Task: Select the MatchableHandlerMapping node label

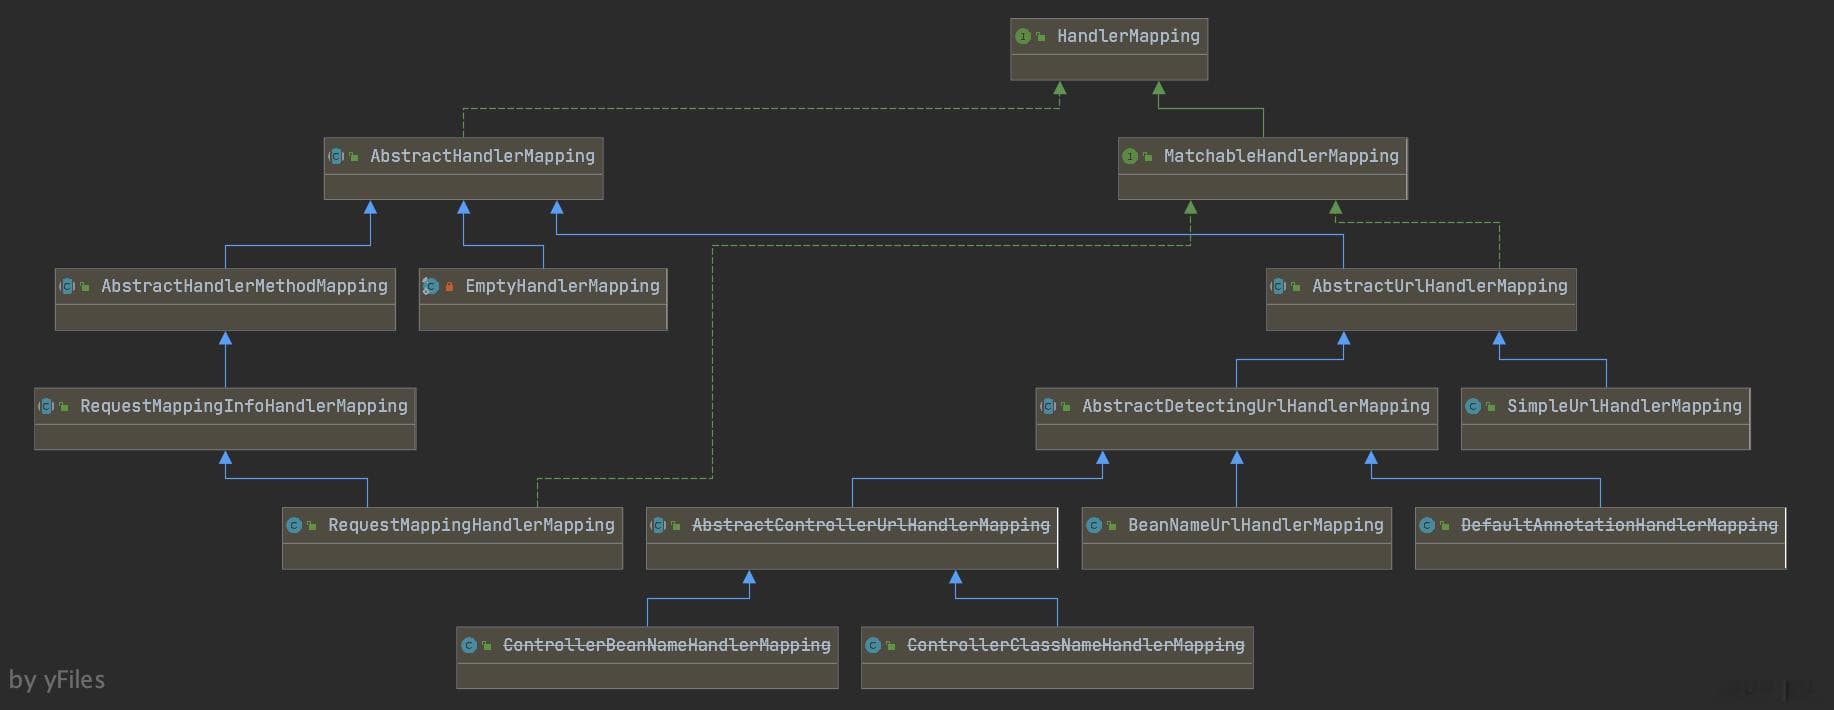Action: (1281, 156)
